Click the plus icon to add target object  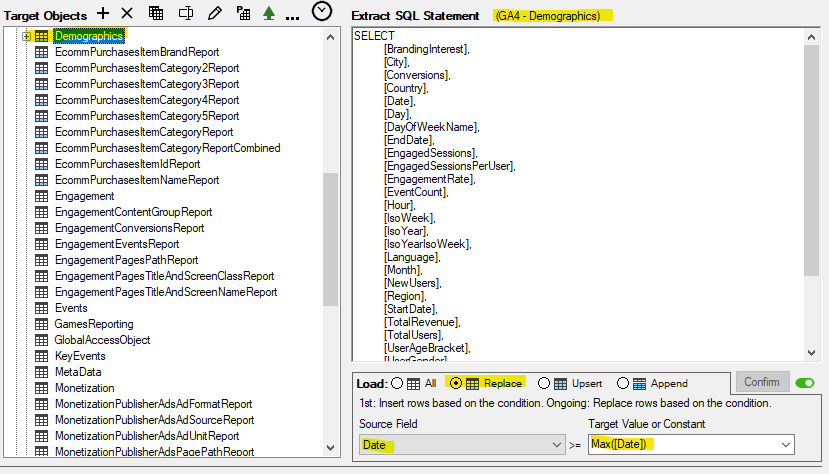click(x=104, y=13)
